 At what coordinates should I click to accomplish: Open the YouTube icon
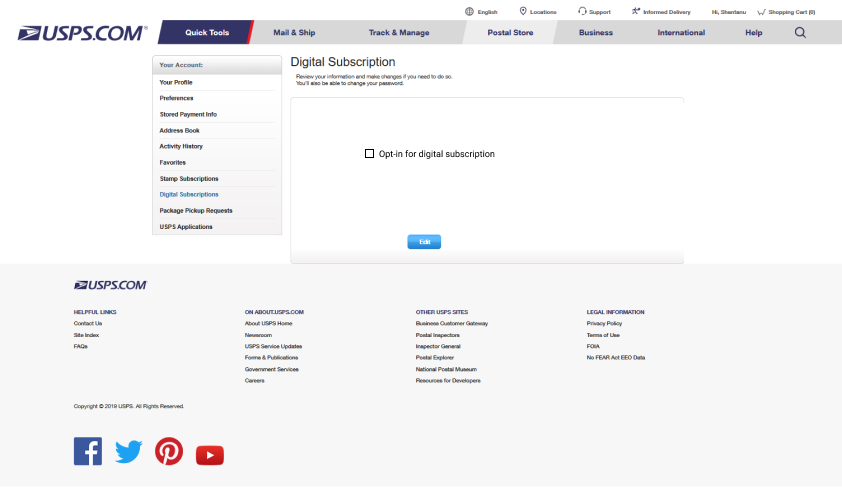(210, 455)
